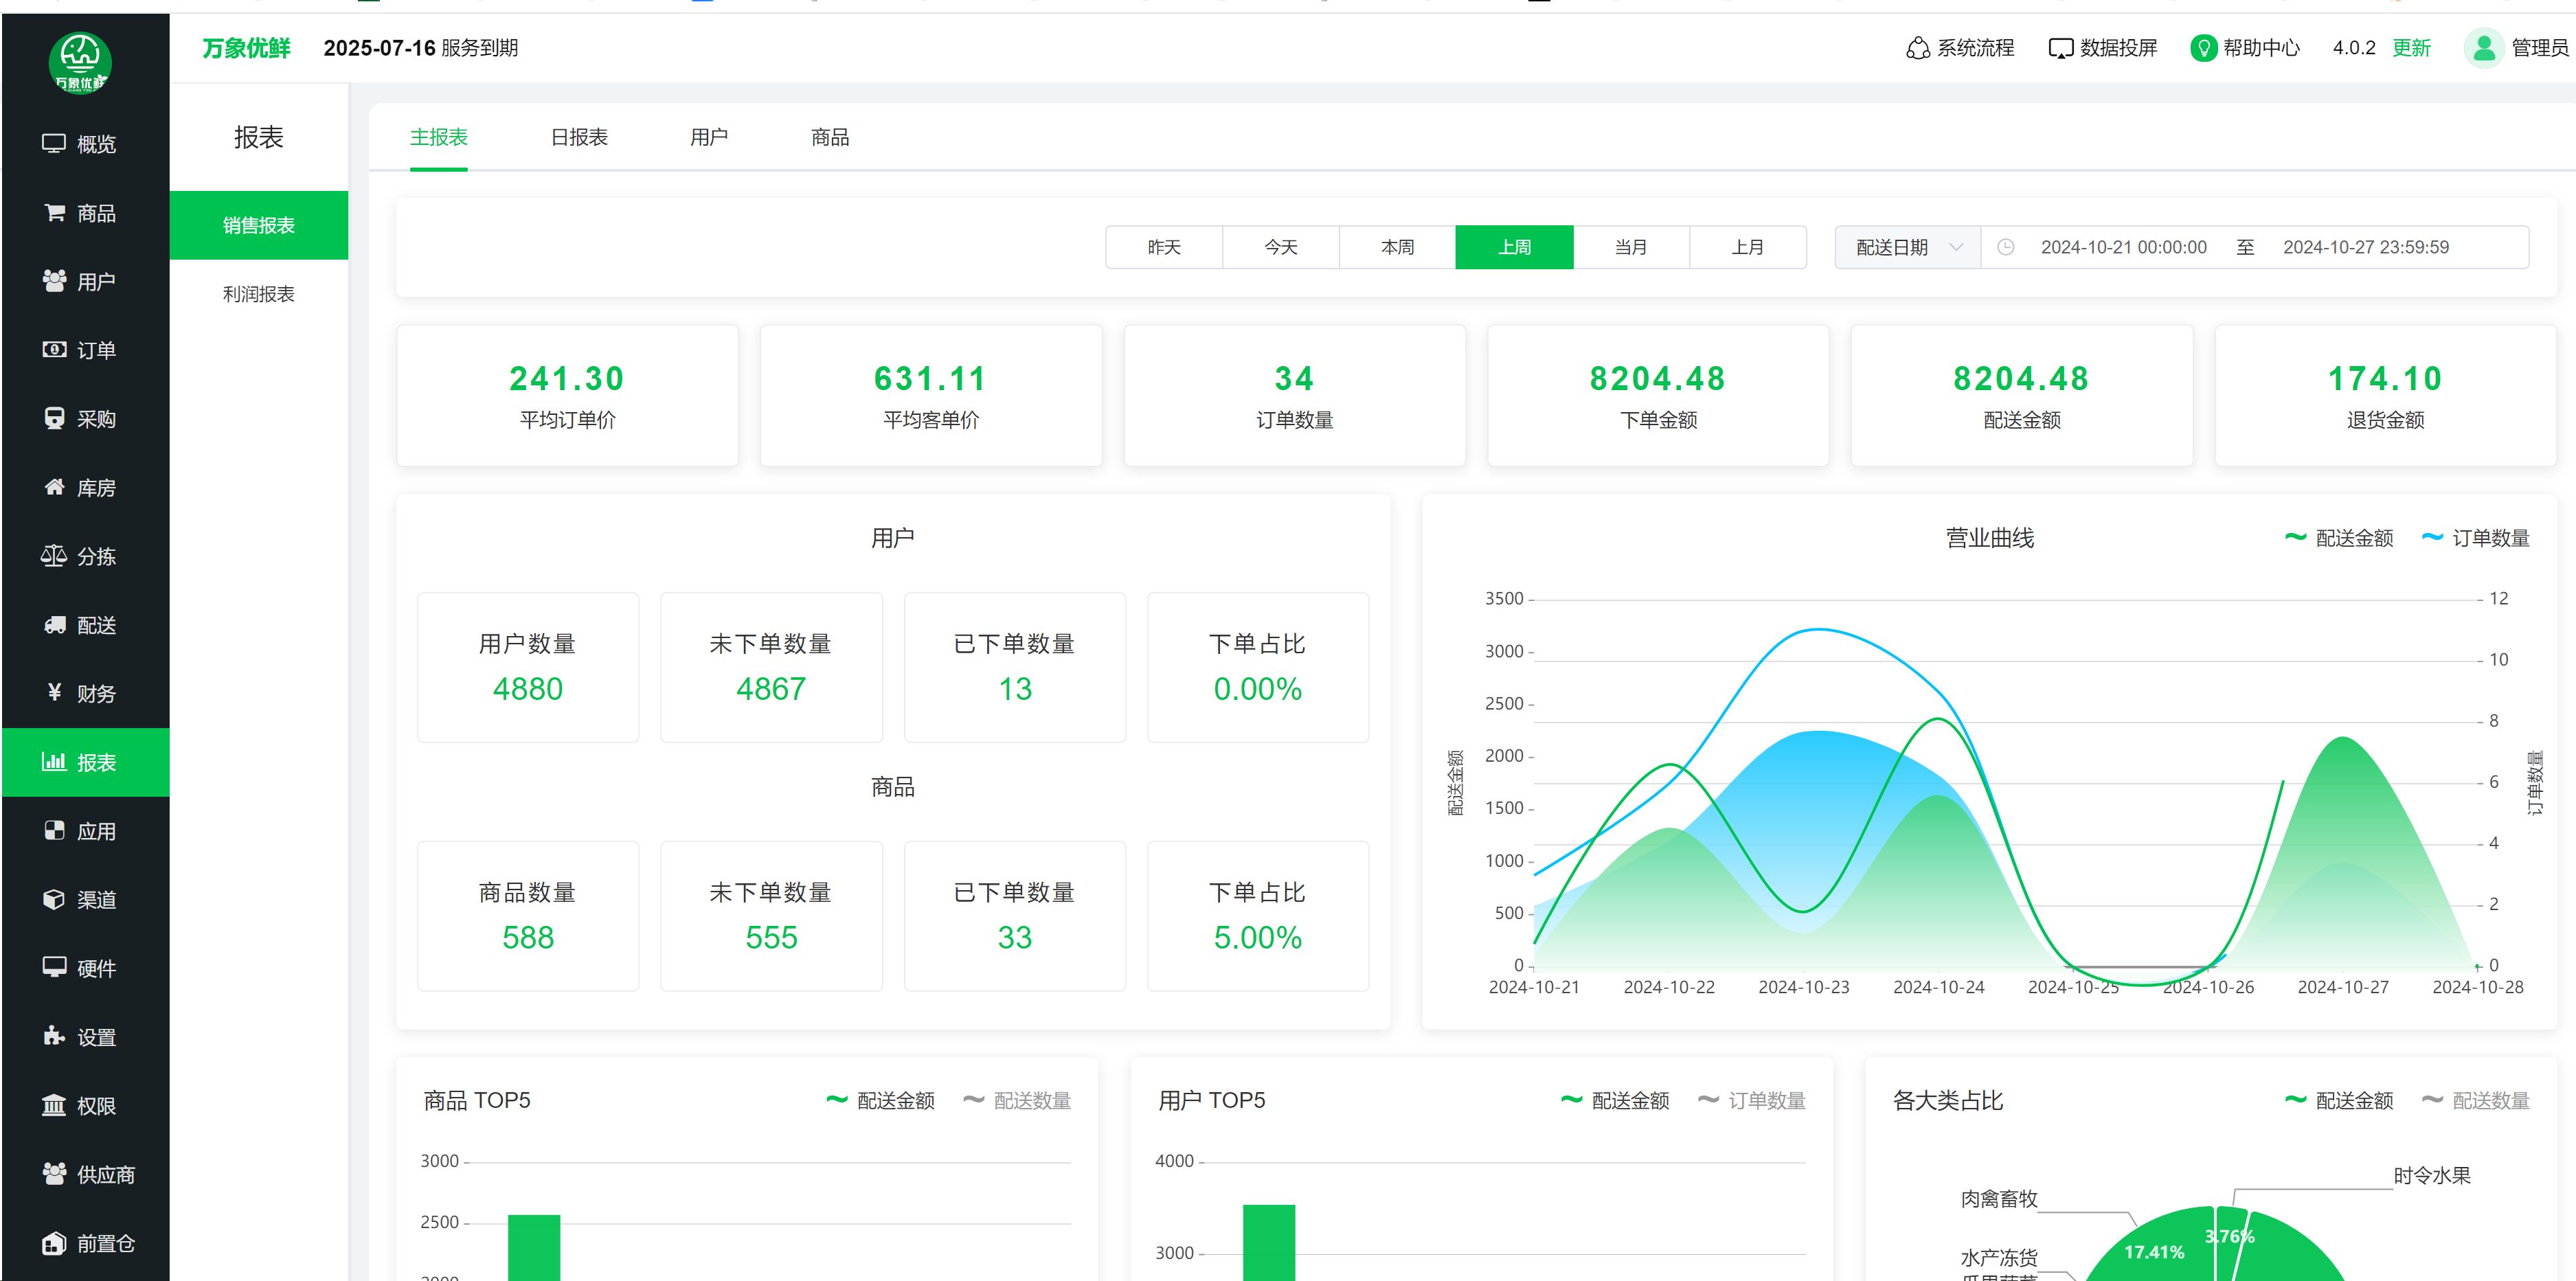The image size is (2576, 1281).
Task: Select 利润报表 in the submenu
Action: 259,294
